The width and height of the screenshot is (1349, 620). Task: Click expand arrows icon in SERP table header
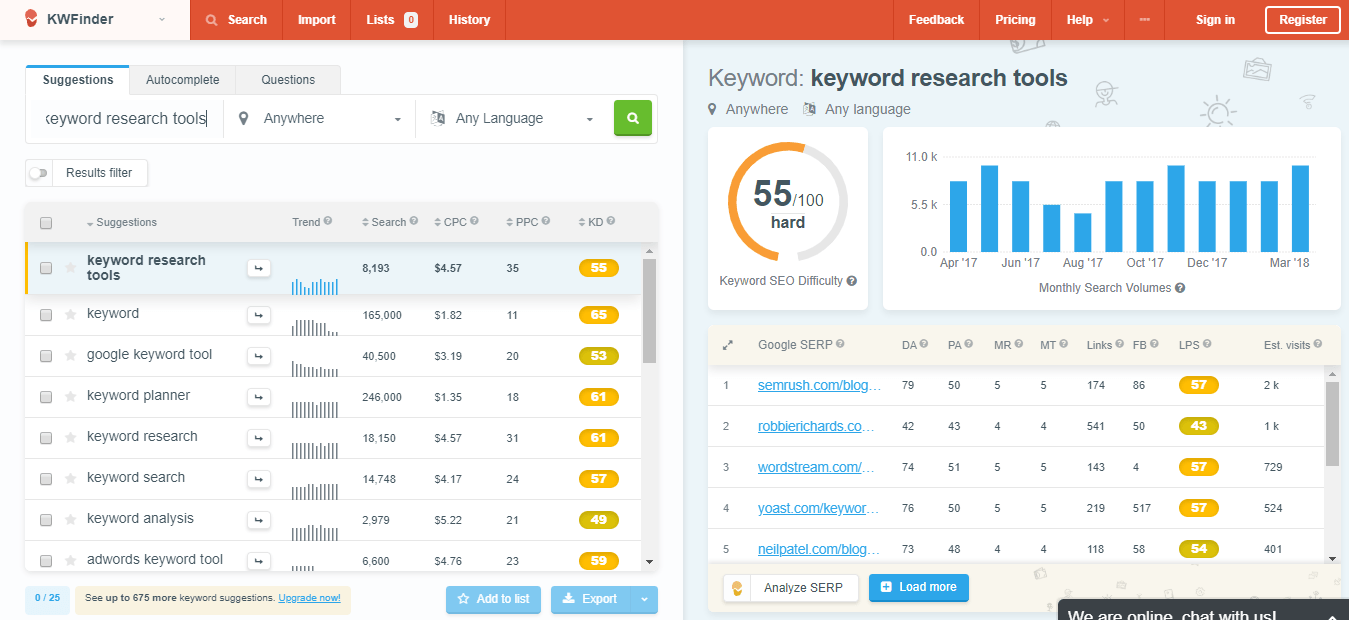pos(727,345)
